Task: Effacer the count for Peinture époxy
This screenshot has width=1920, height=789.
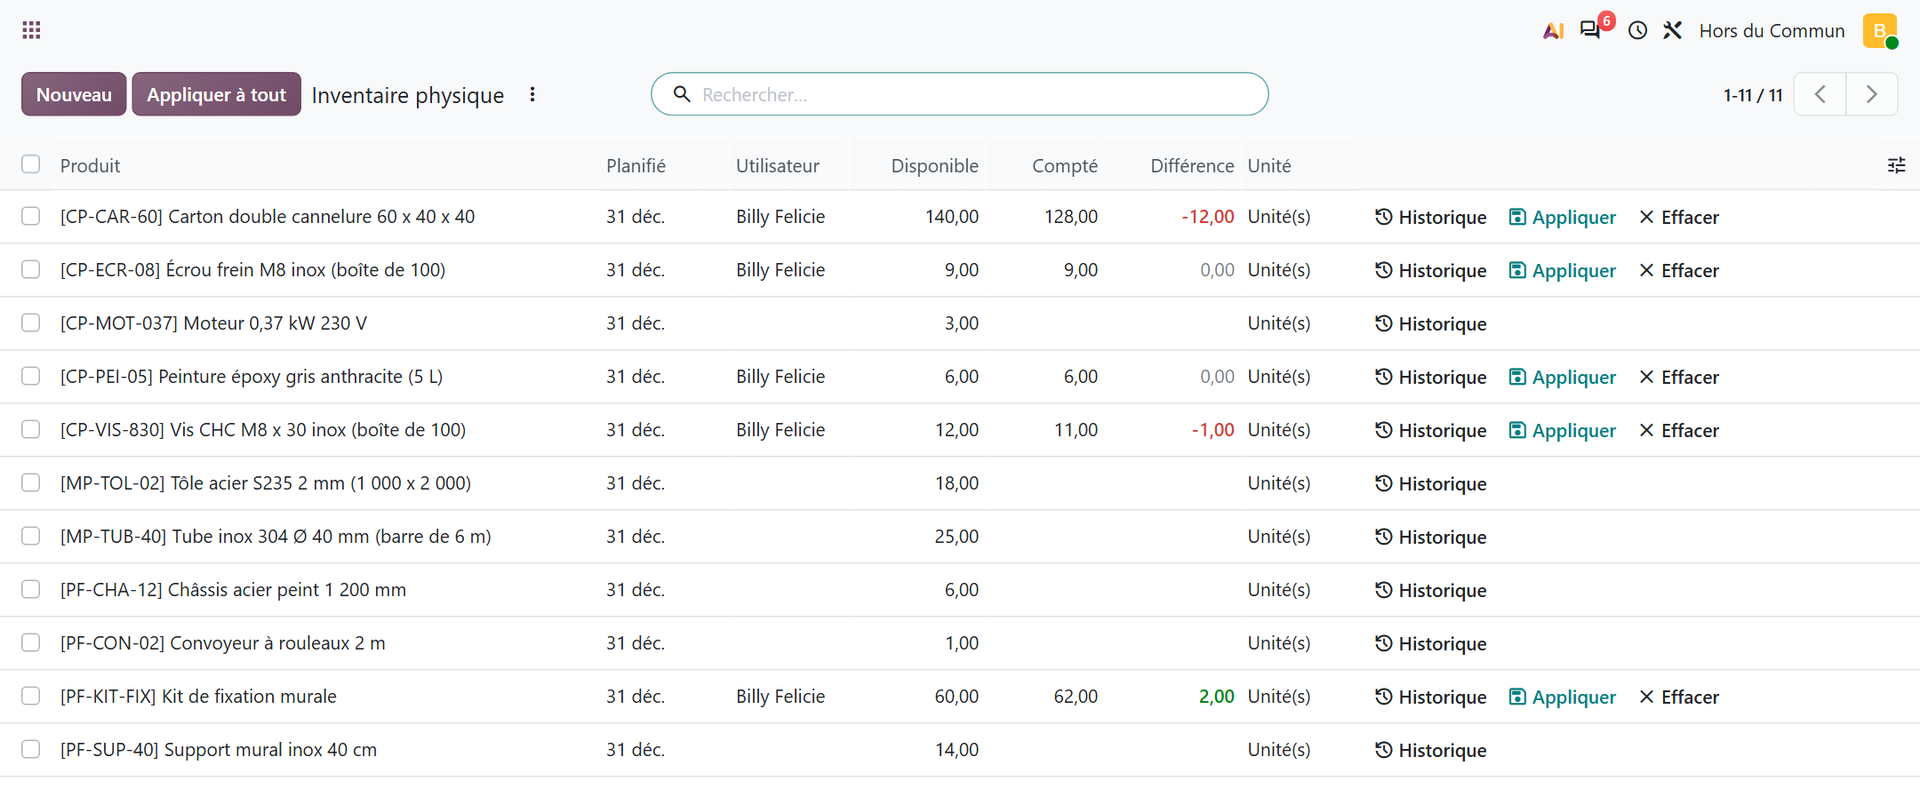Action: click(1679, 377)
